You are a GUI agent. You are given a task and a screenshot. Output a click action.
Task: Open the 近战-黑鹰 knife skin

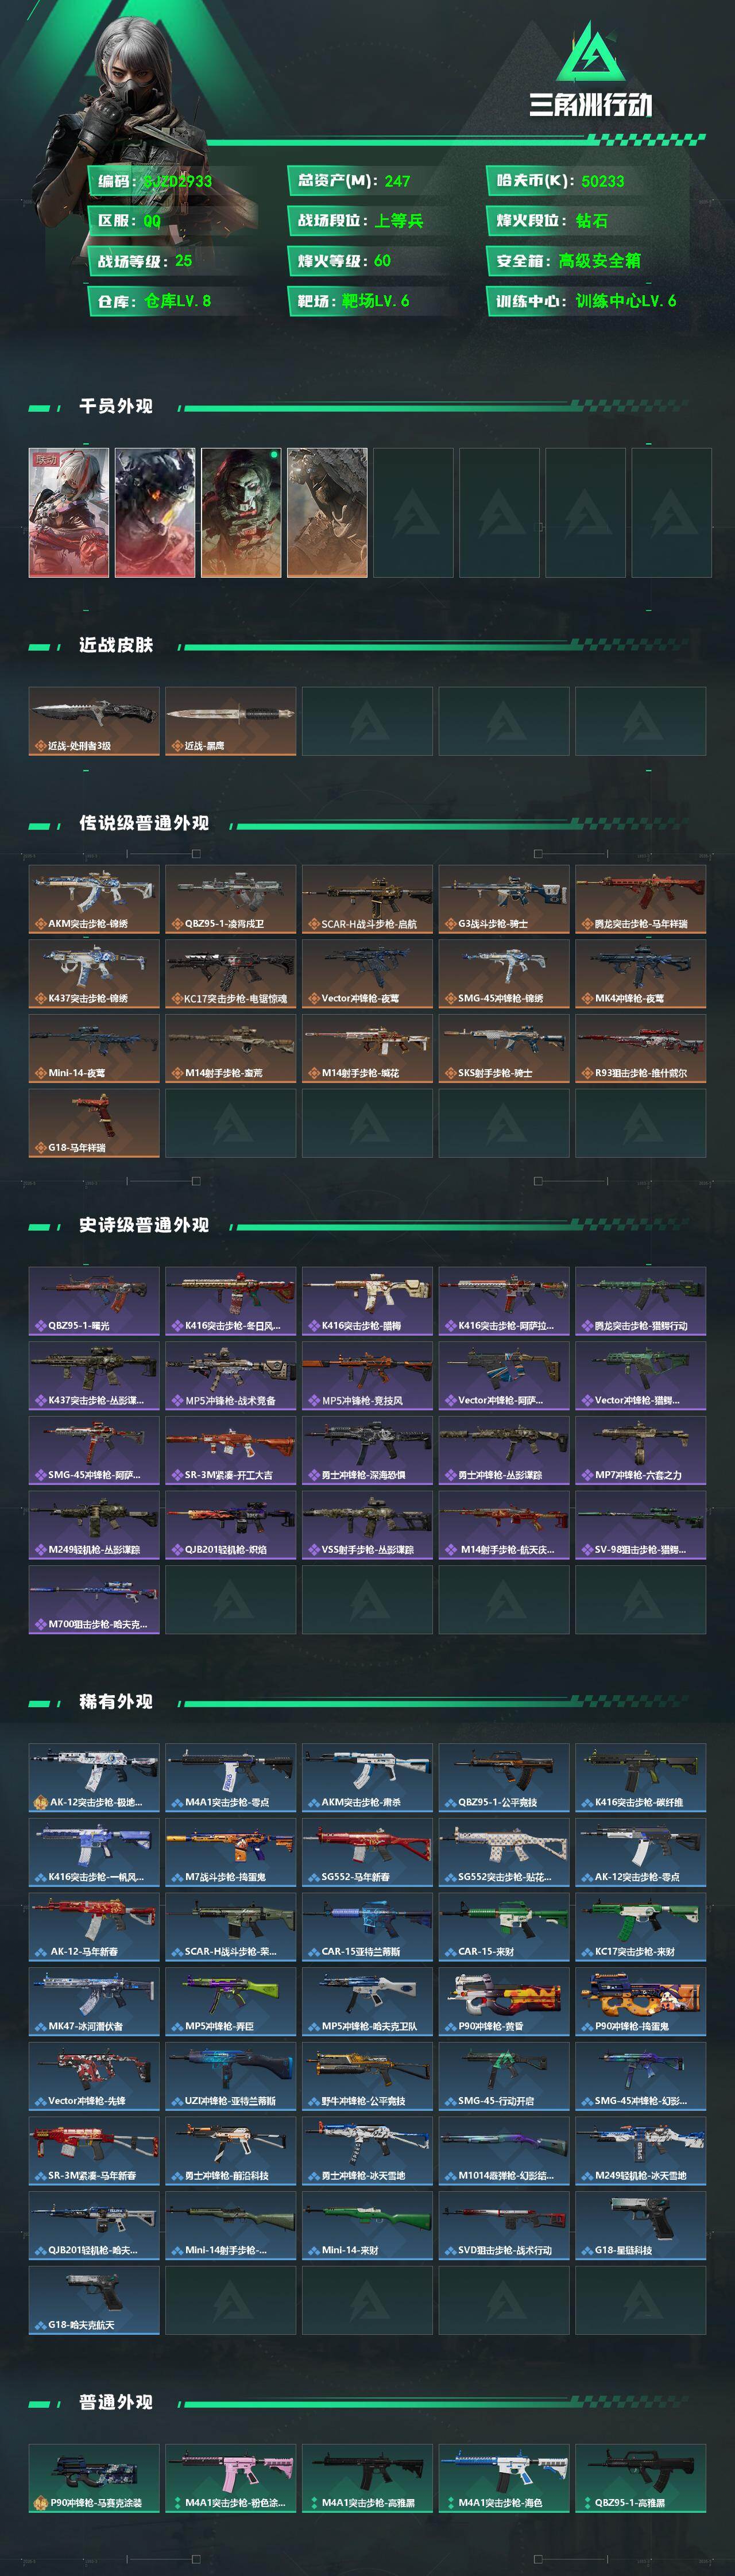[x=230, y=721]
